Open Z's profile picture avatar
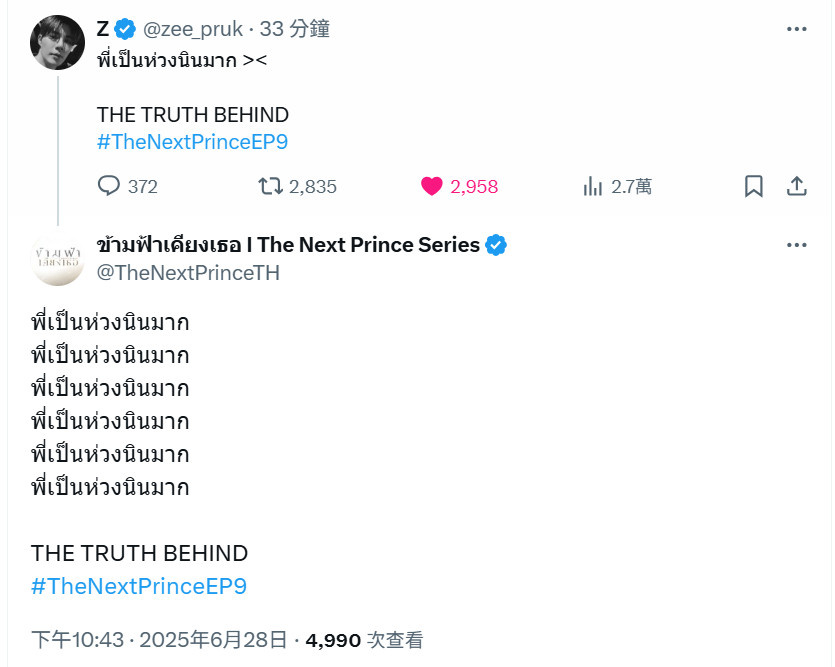Image resolution: width=835 pixels, height=667 pixels. coord(58,43)
